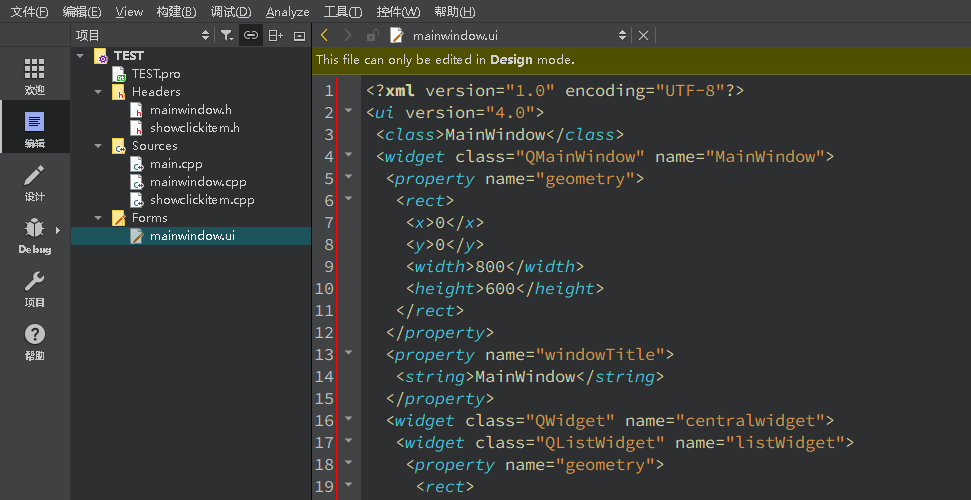971x500 pixels.
Task: Select showclickitem.h file
Action: click(x=194, y=128)
